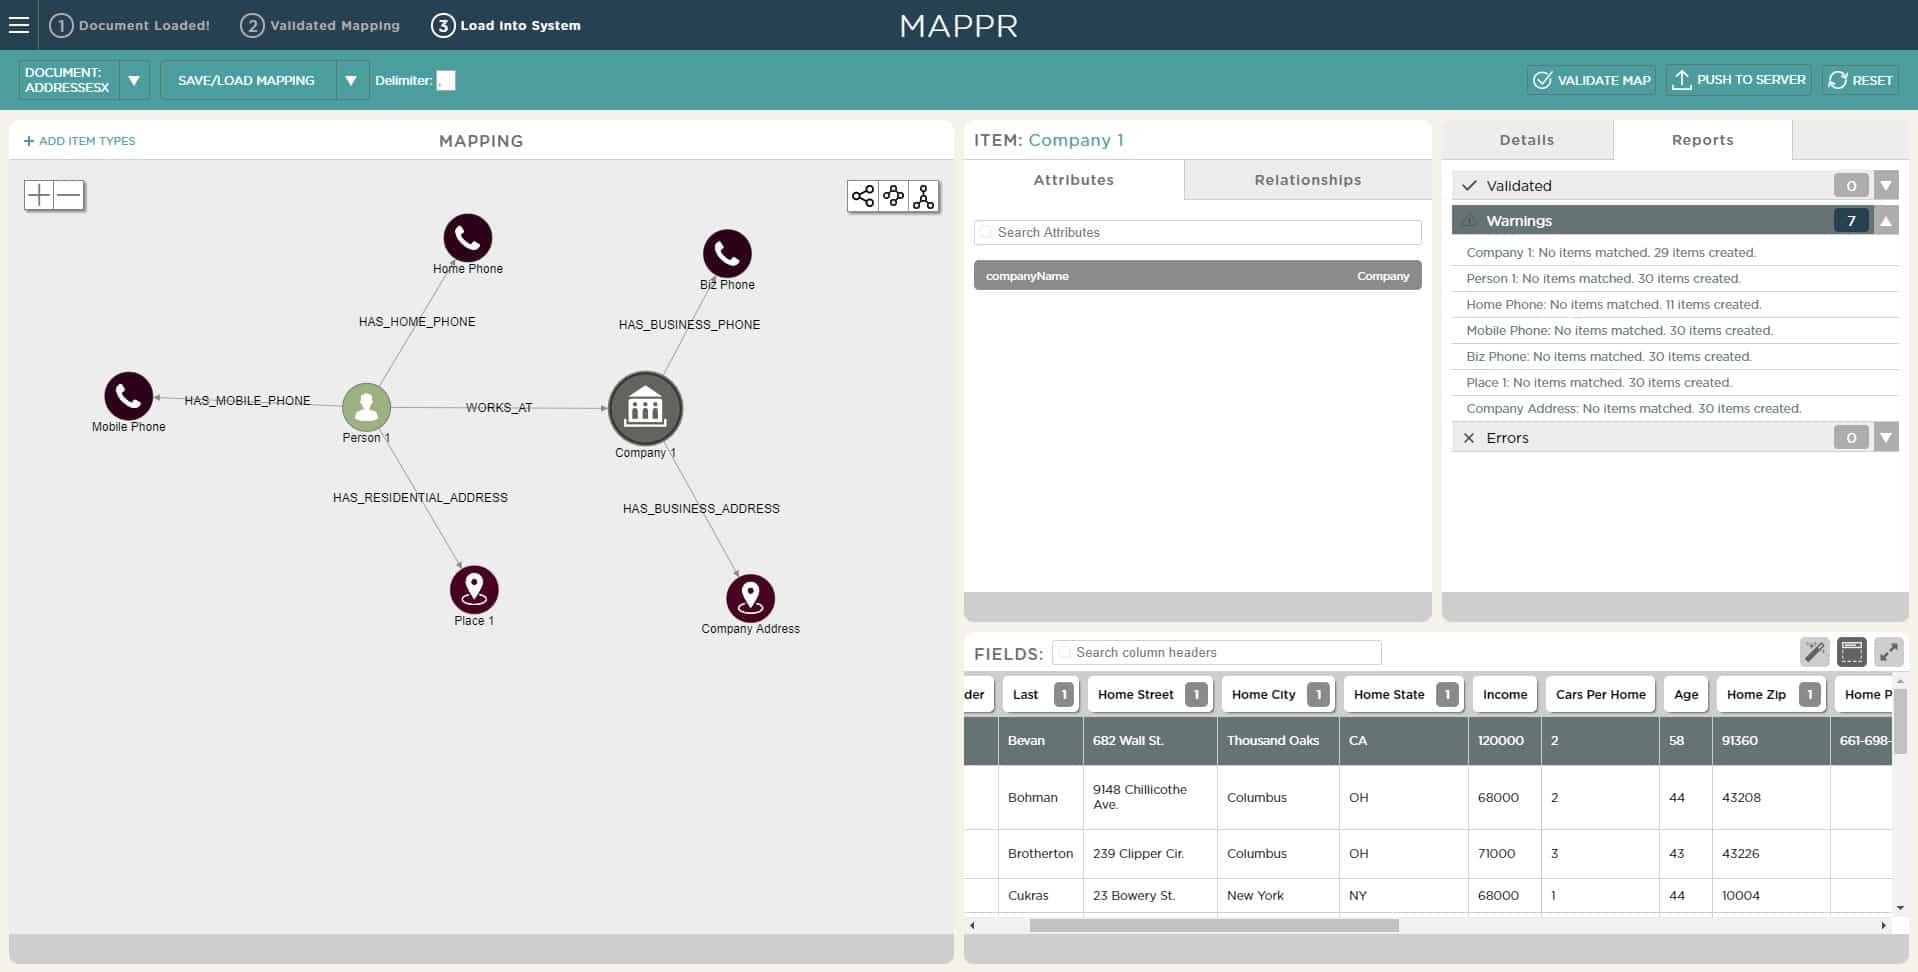Apply the radial graph layout icon
The width and height of the screenshot is (1918, 972).
893,196
